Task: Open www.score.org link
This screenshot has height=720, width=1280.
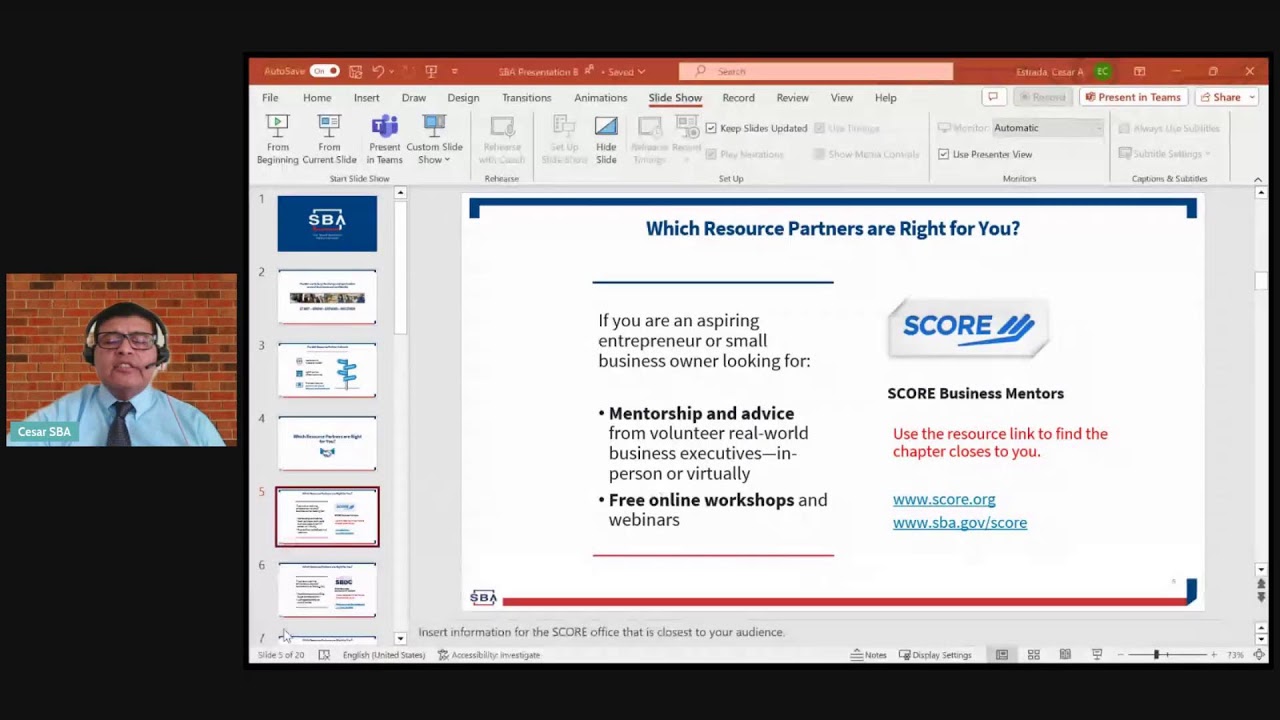Action: pos(944,499)
